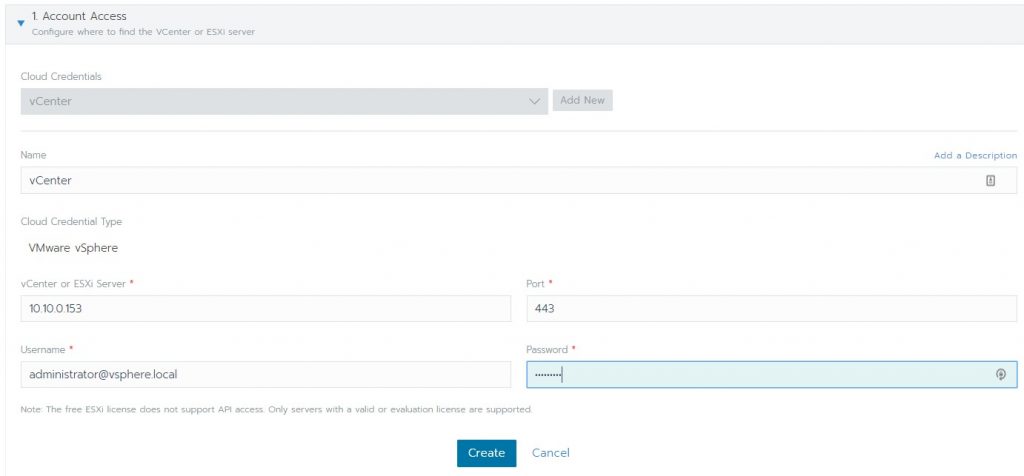Open the Add a Description link
Image resolution: width=1024 pixels, height=476 pixels.
[975, 155]
